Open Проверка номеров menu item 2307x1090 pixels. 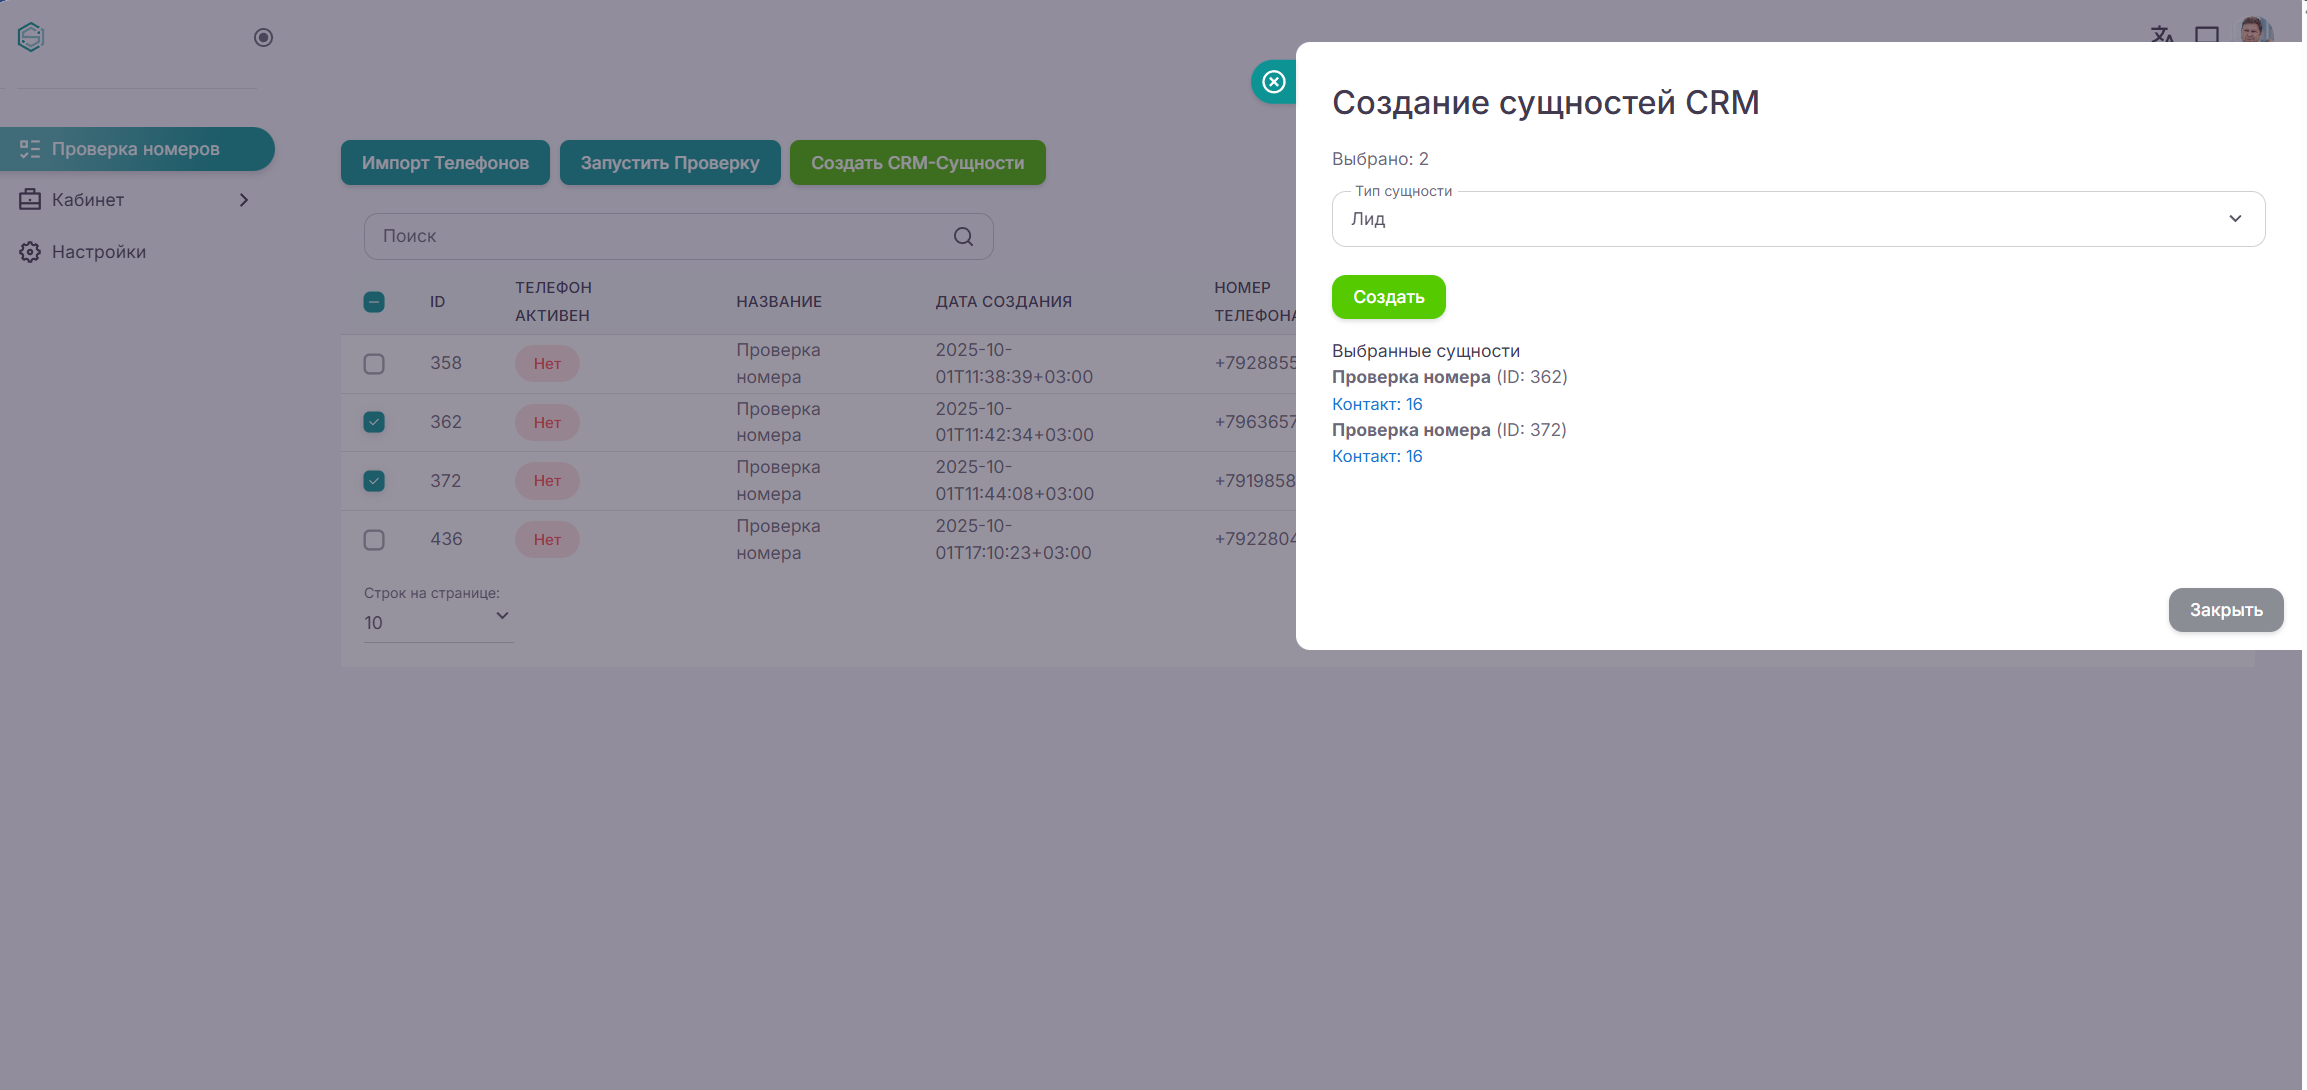[136, 149]
